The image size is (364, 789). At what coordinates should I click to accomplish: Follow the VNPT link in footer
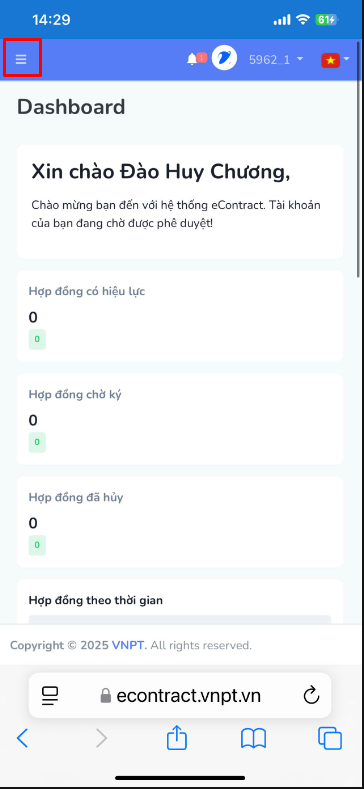129,645
